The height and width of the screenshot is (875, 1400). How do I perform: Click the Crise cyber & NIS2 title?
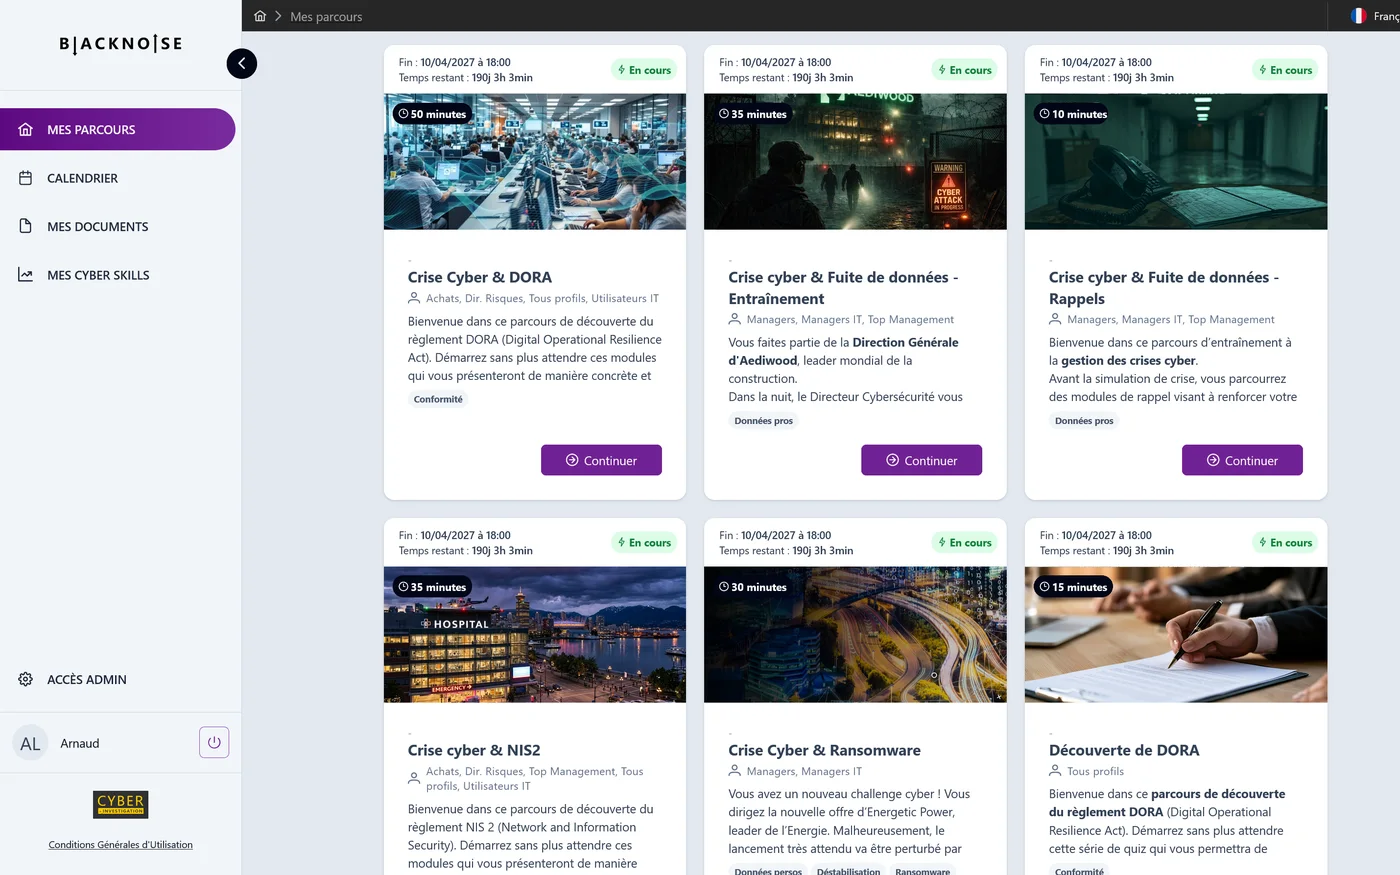click(x=474, y=750)
